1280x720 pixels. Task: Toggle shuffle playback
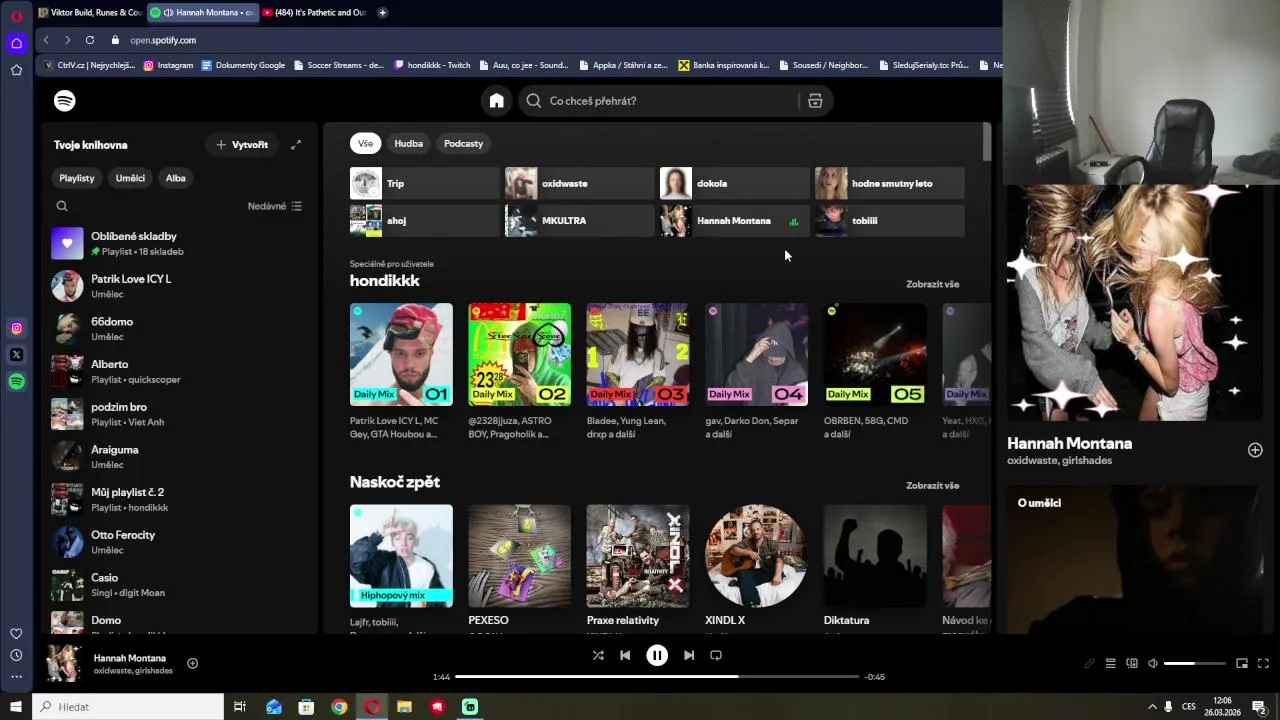point(598,655)
